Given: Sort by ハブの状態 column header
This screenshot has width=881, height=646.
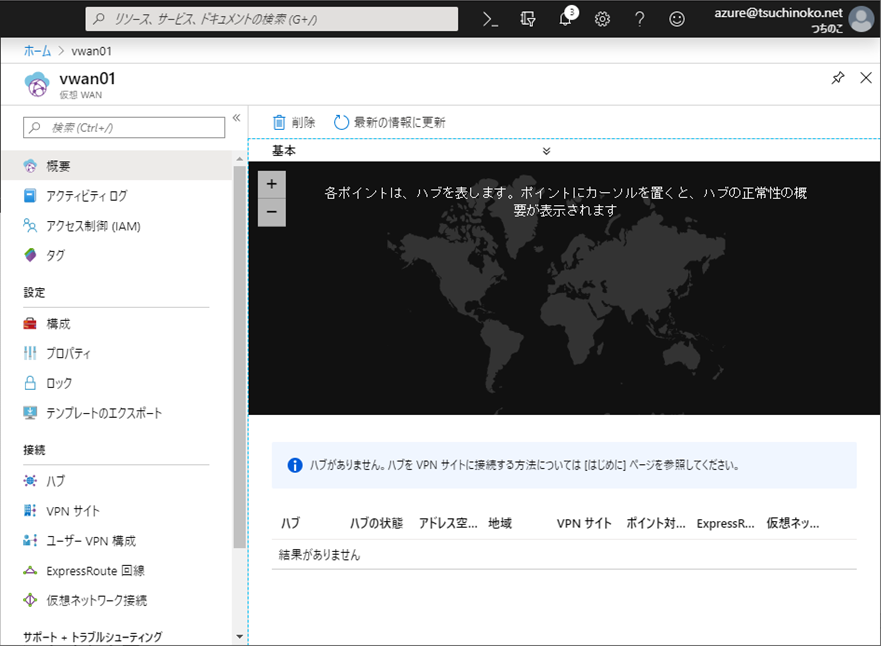Looking at the screenshot, I should pos(376,523).
